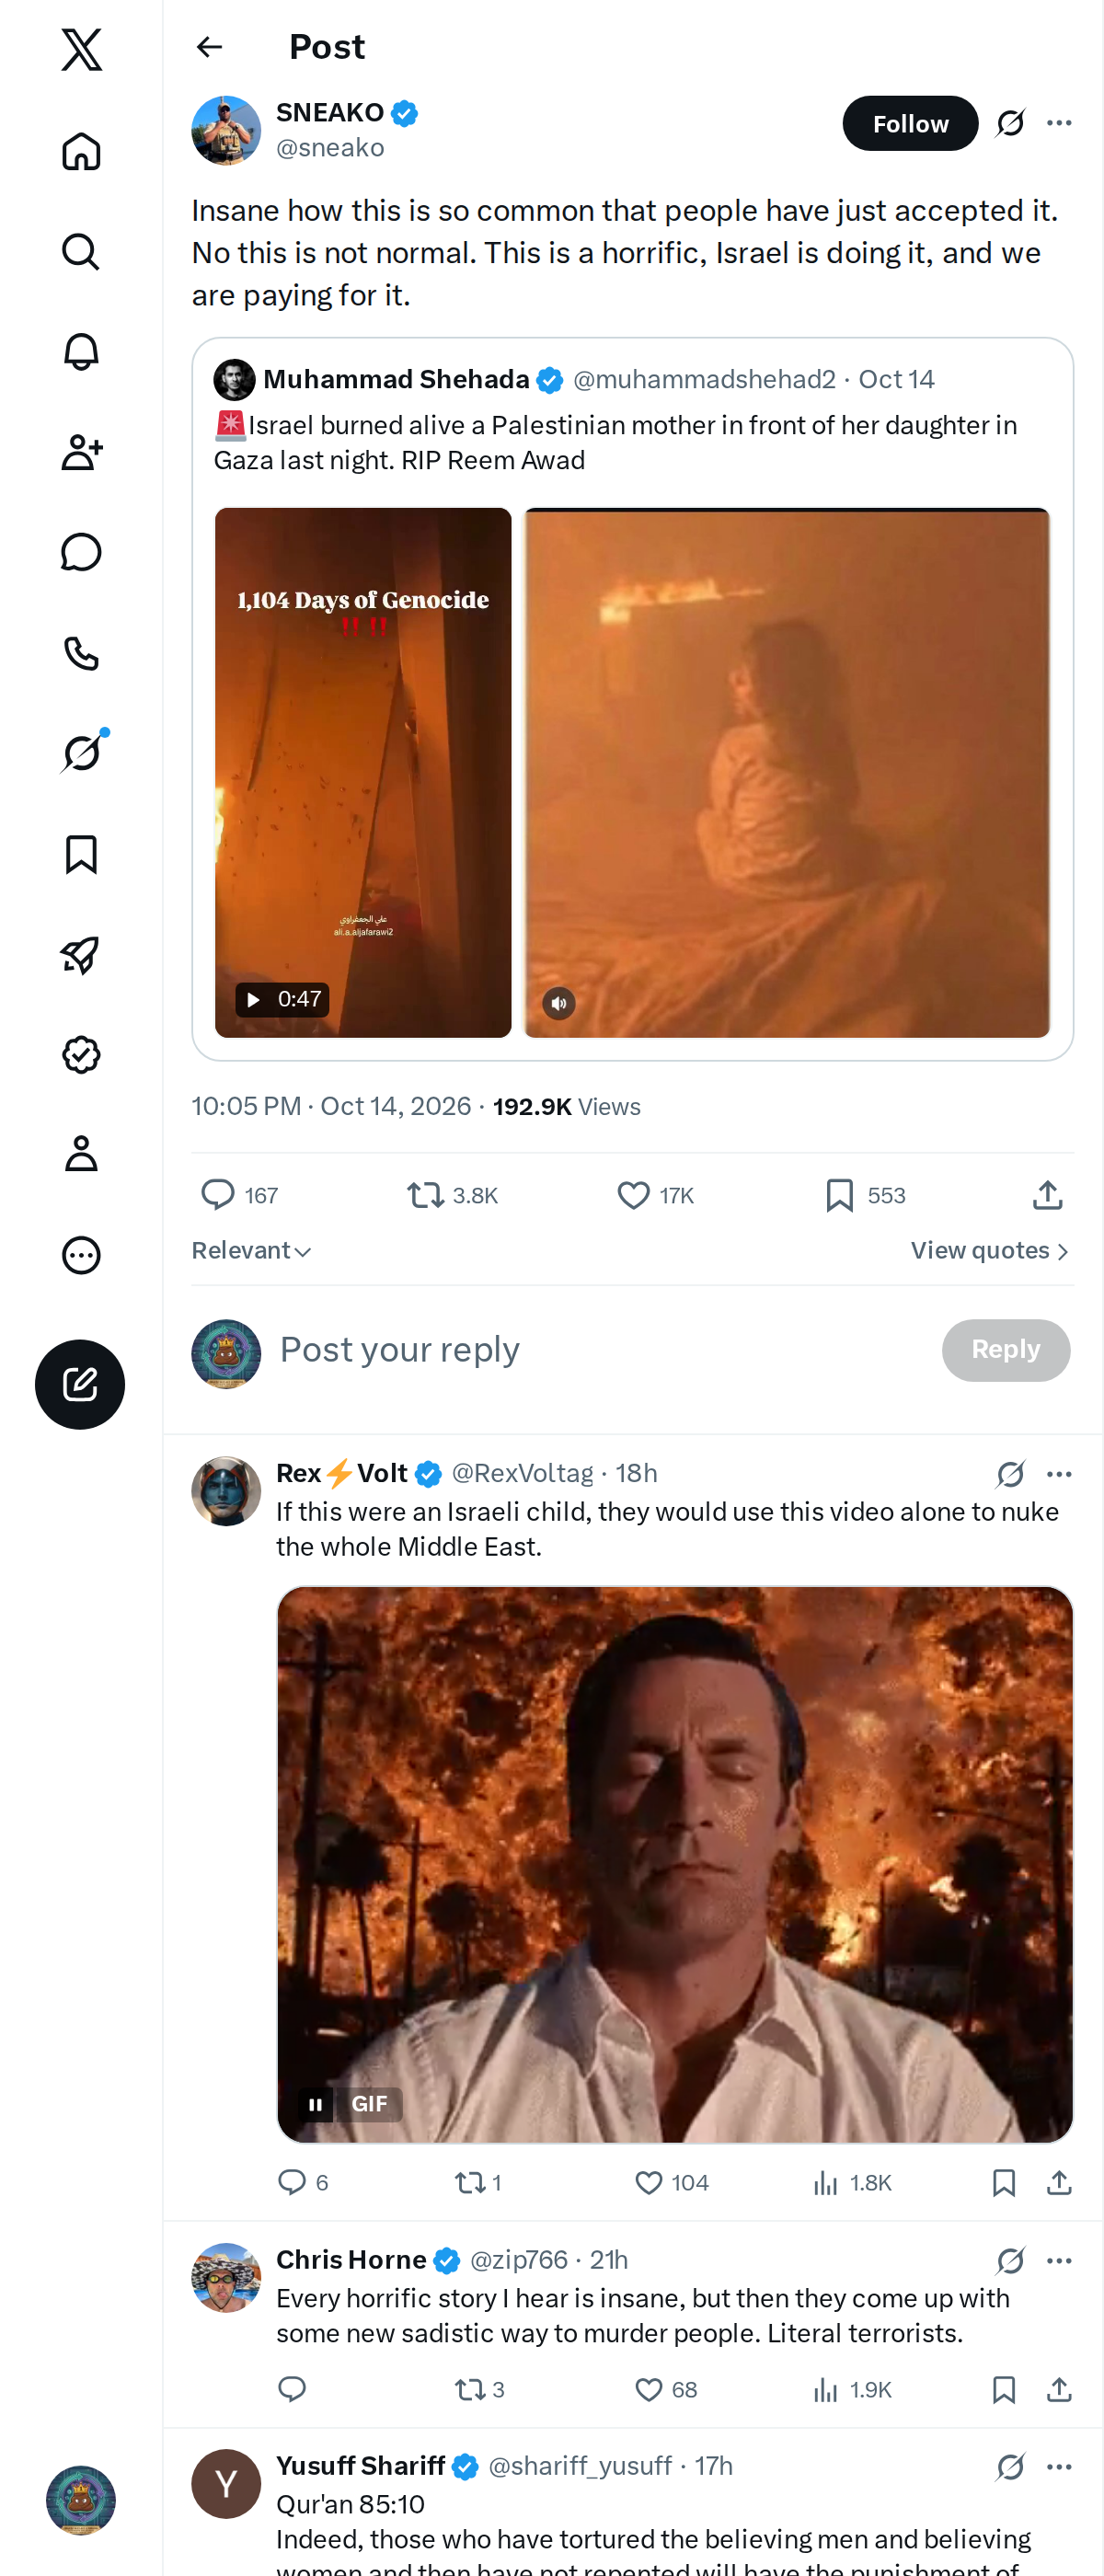Click the compose new post button
The image size is (1104, 2576).
pyautogui.click(x=80, y=1384)
